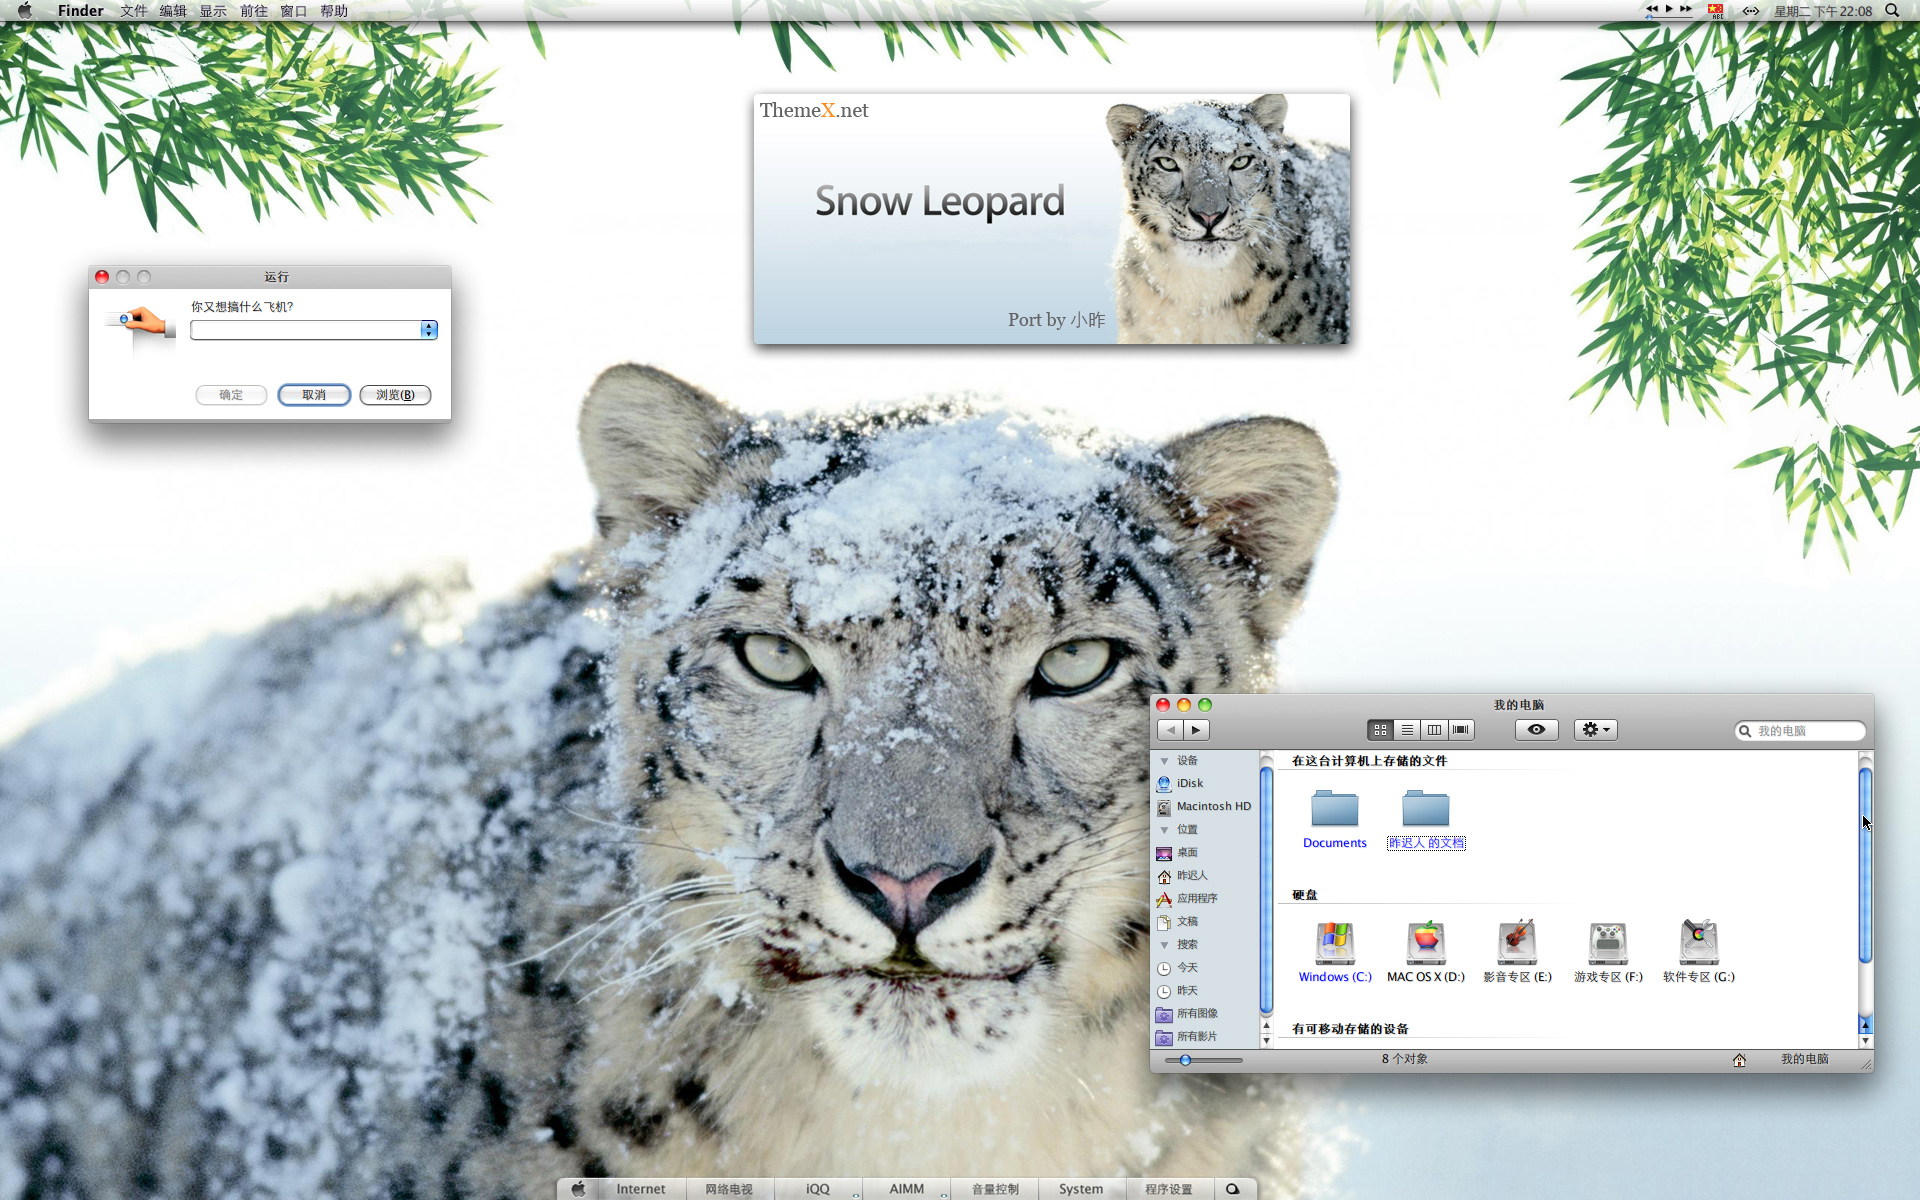This screenshot has width=1920, height=1200.
Task: Open the 帮助 menu
Action: point(334,11)
